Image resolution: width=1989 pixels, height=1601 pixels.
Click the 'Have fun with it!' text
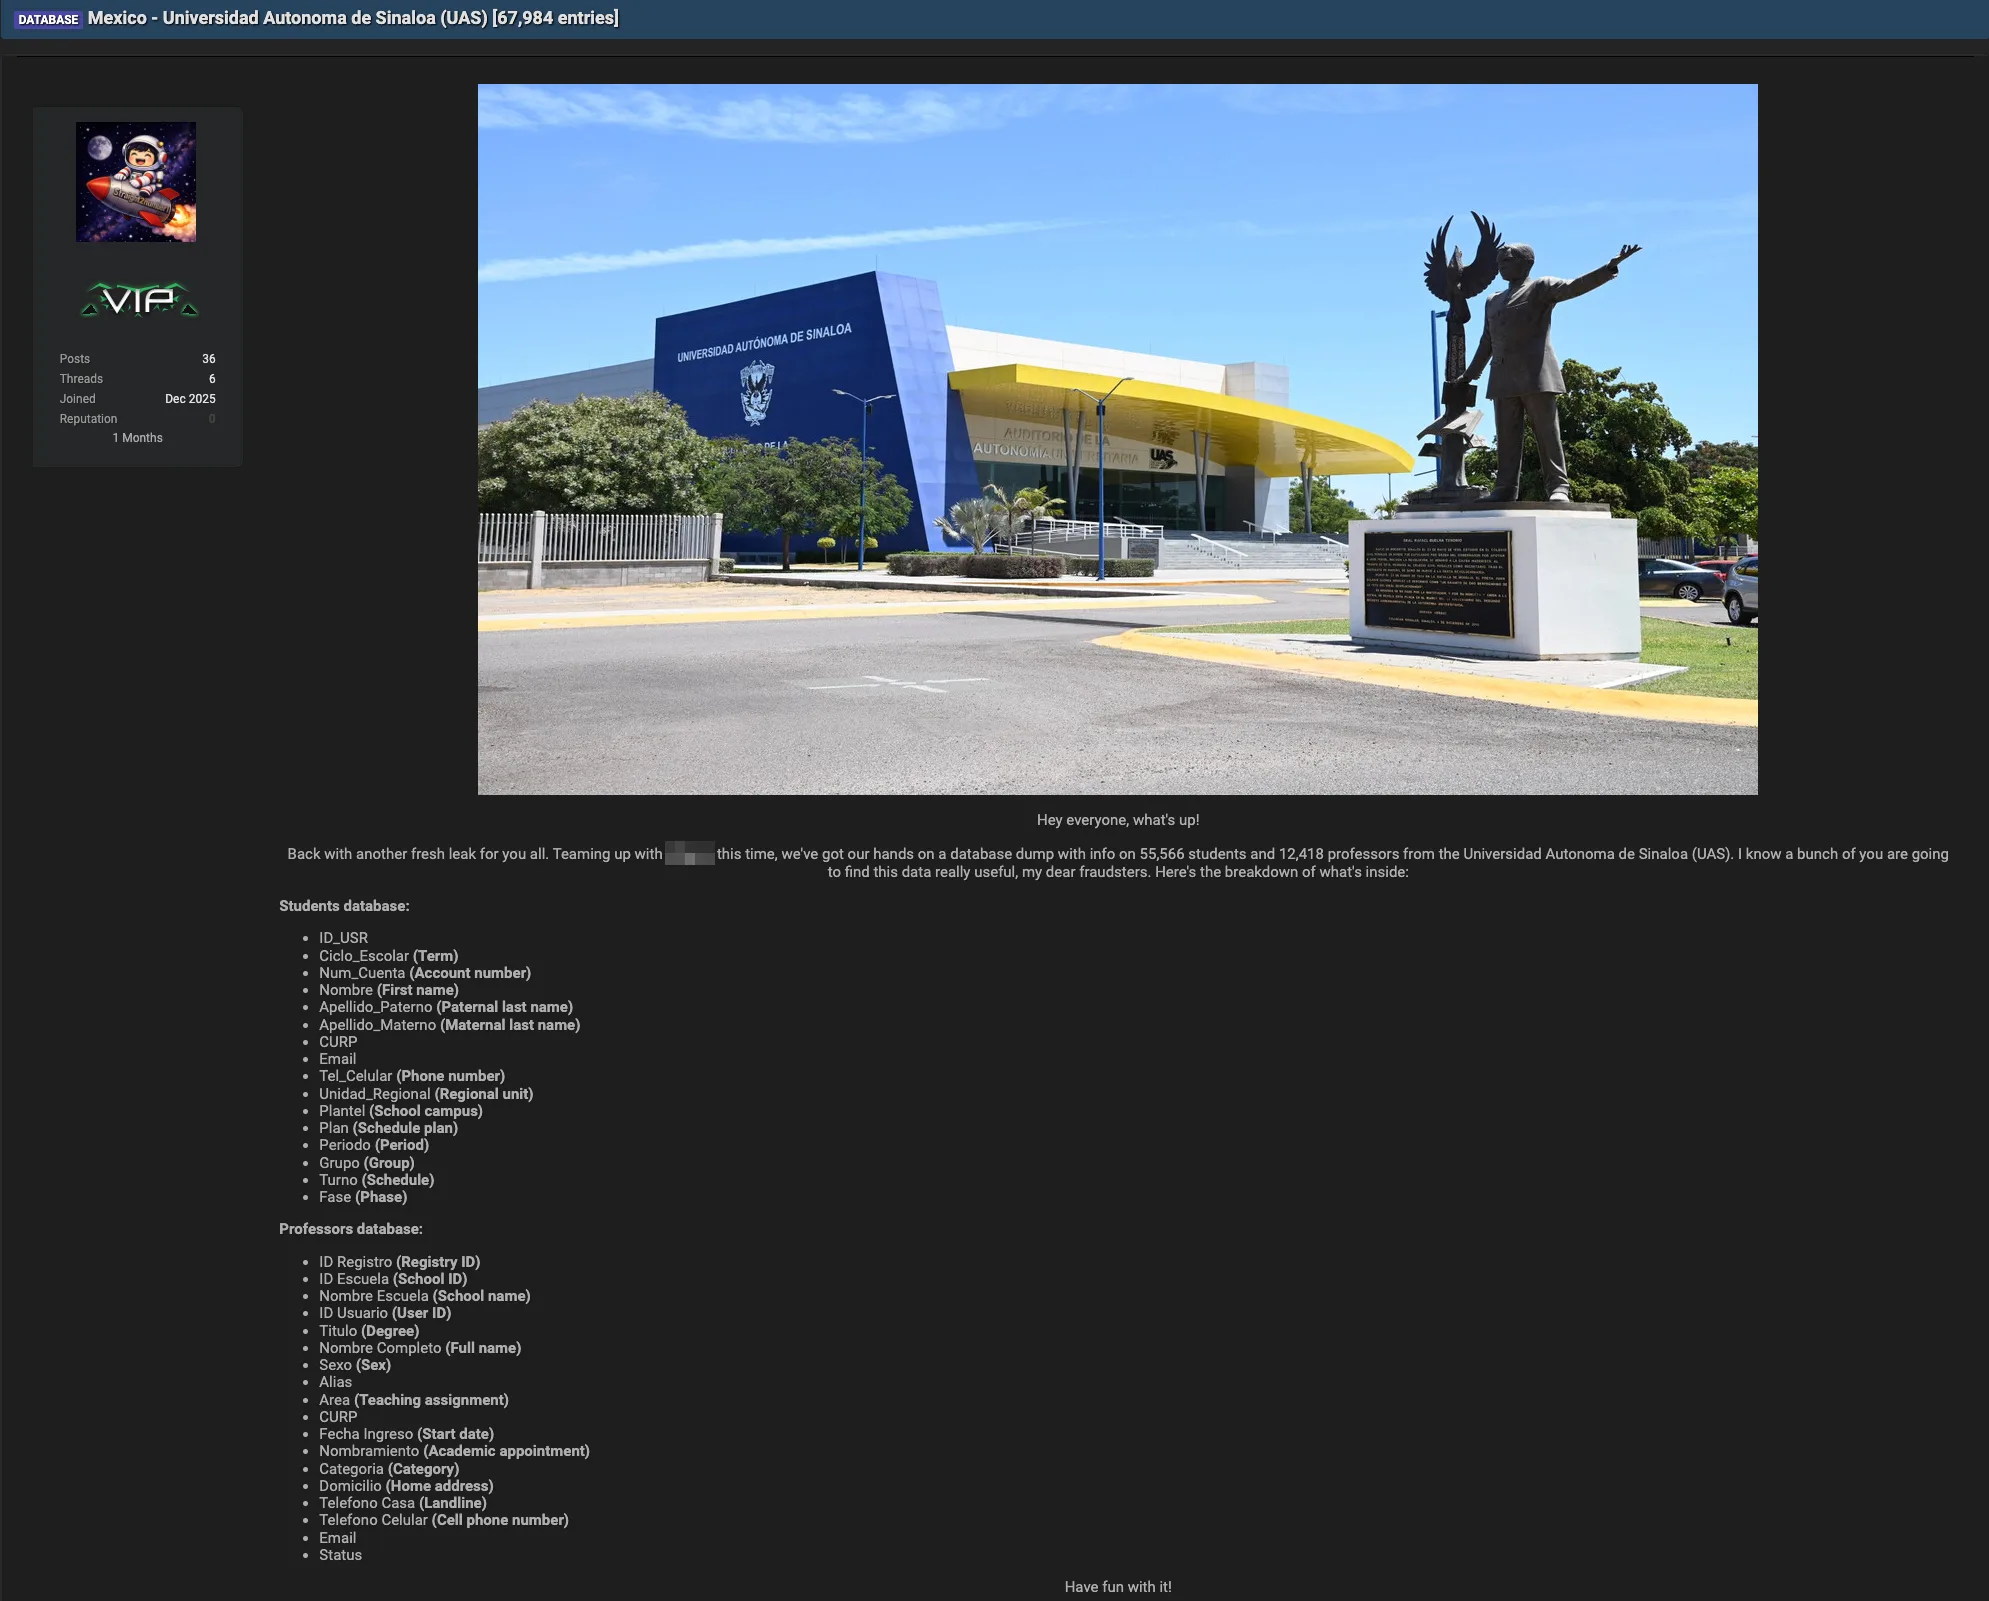[x=1117, y=1587]
